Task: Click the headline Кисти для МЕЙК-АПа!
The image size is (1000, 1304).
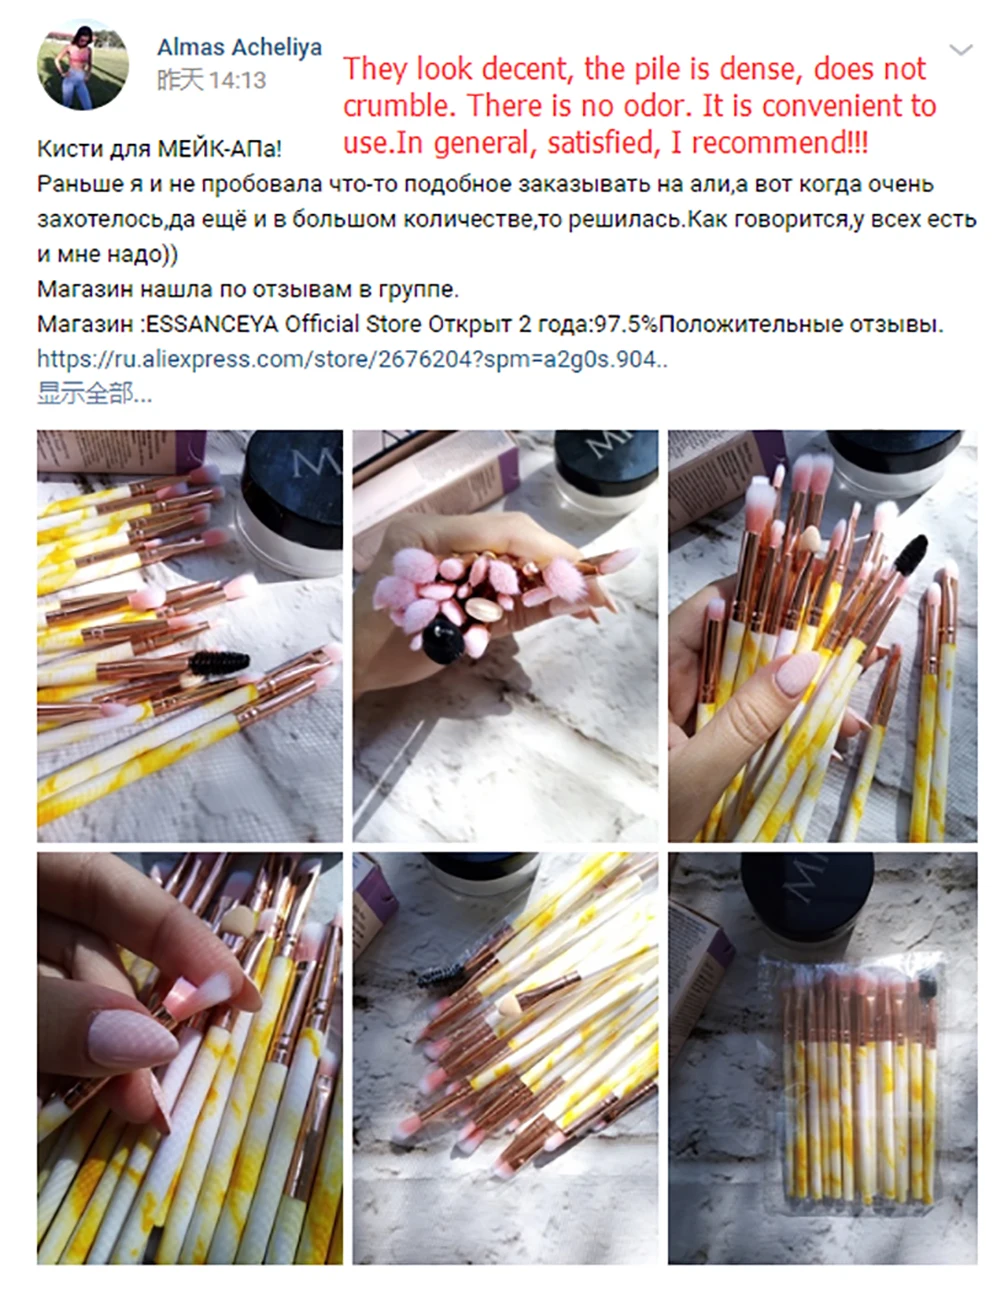Action: [x=160, y=149]
